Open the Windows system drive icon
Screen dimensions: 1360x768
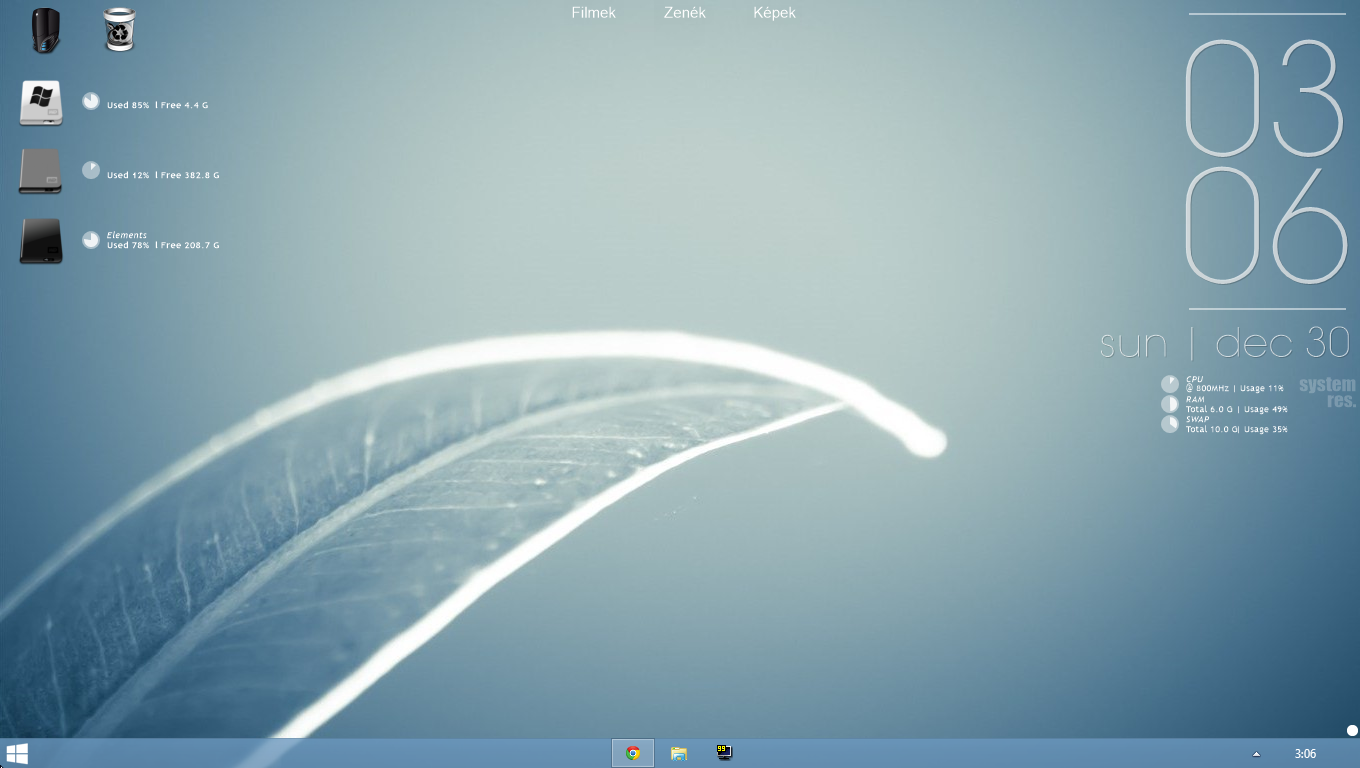tap(41, 103)
